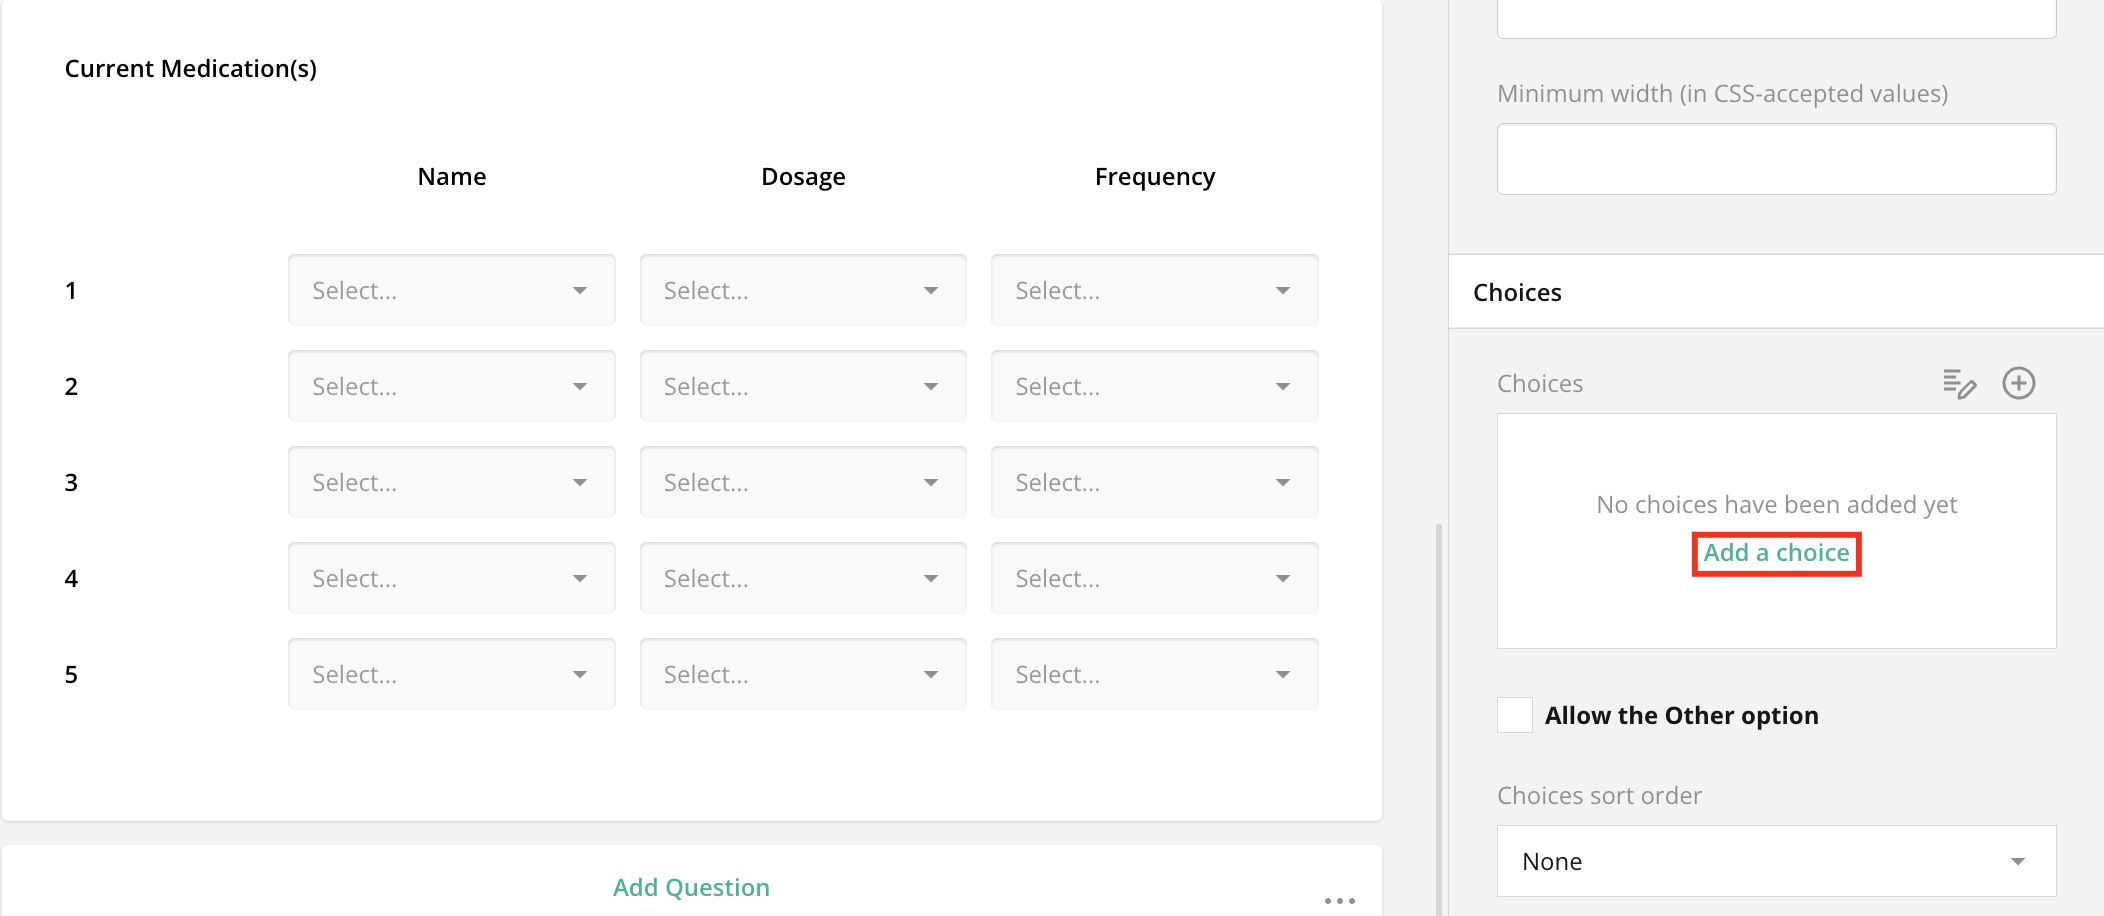Open the three dots menu near Add Question
Image resolution: width=2104 pixels, height=916 pixels.
point(1339,900)
